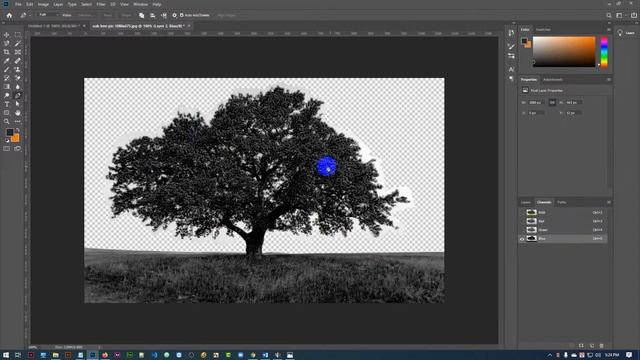640x360 pixels.
Task: Open the Image menu
Action: [x=43, y=4]
